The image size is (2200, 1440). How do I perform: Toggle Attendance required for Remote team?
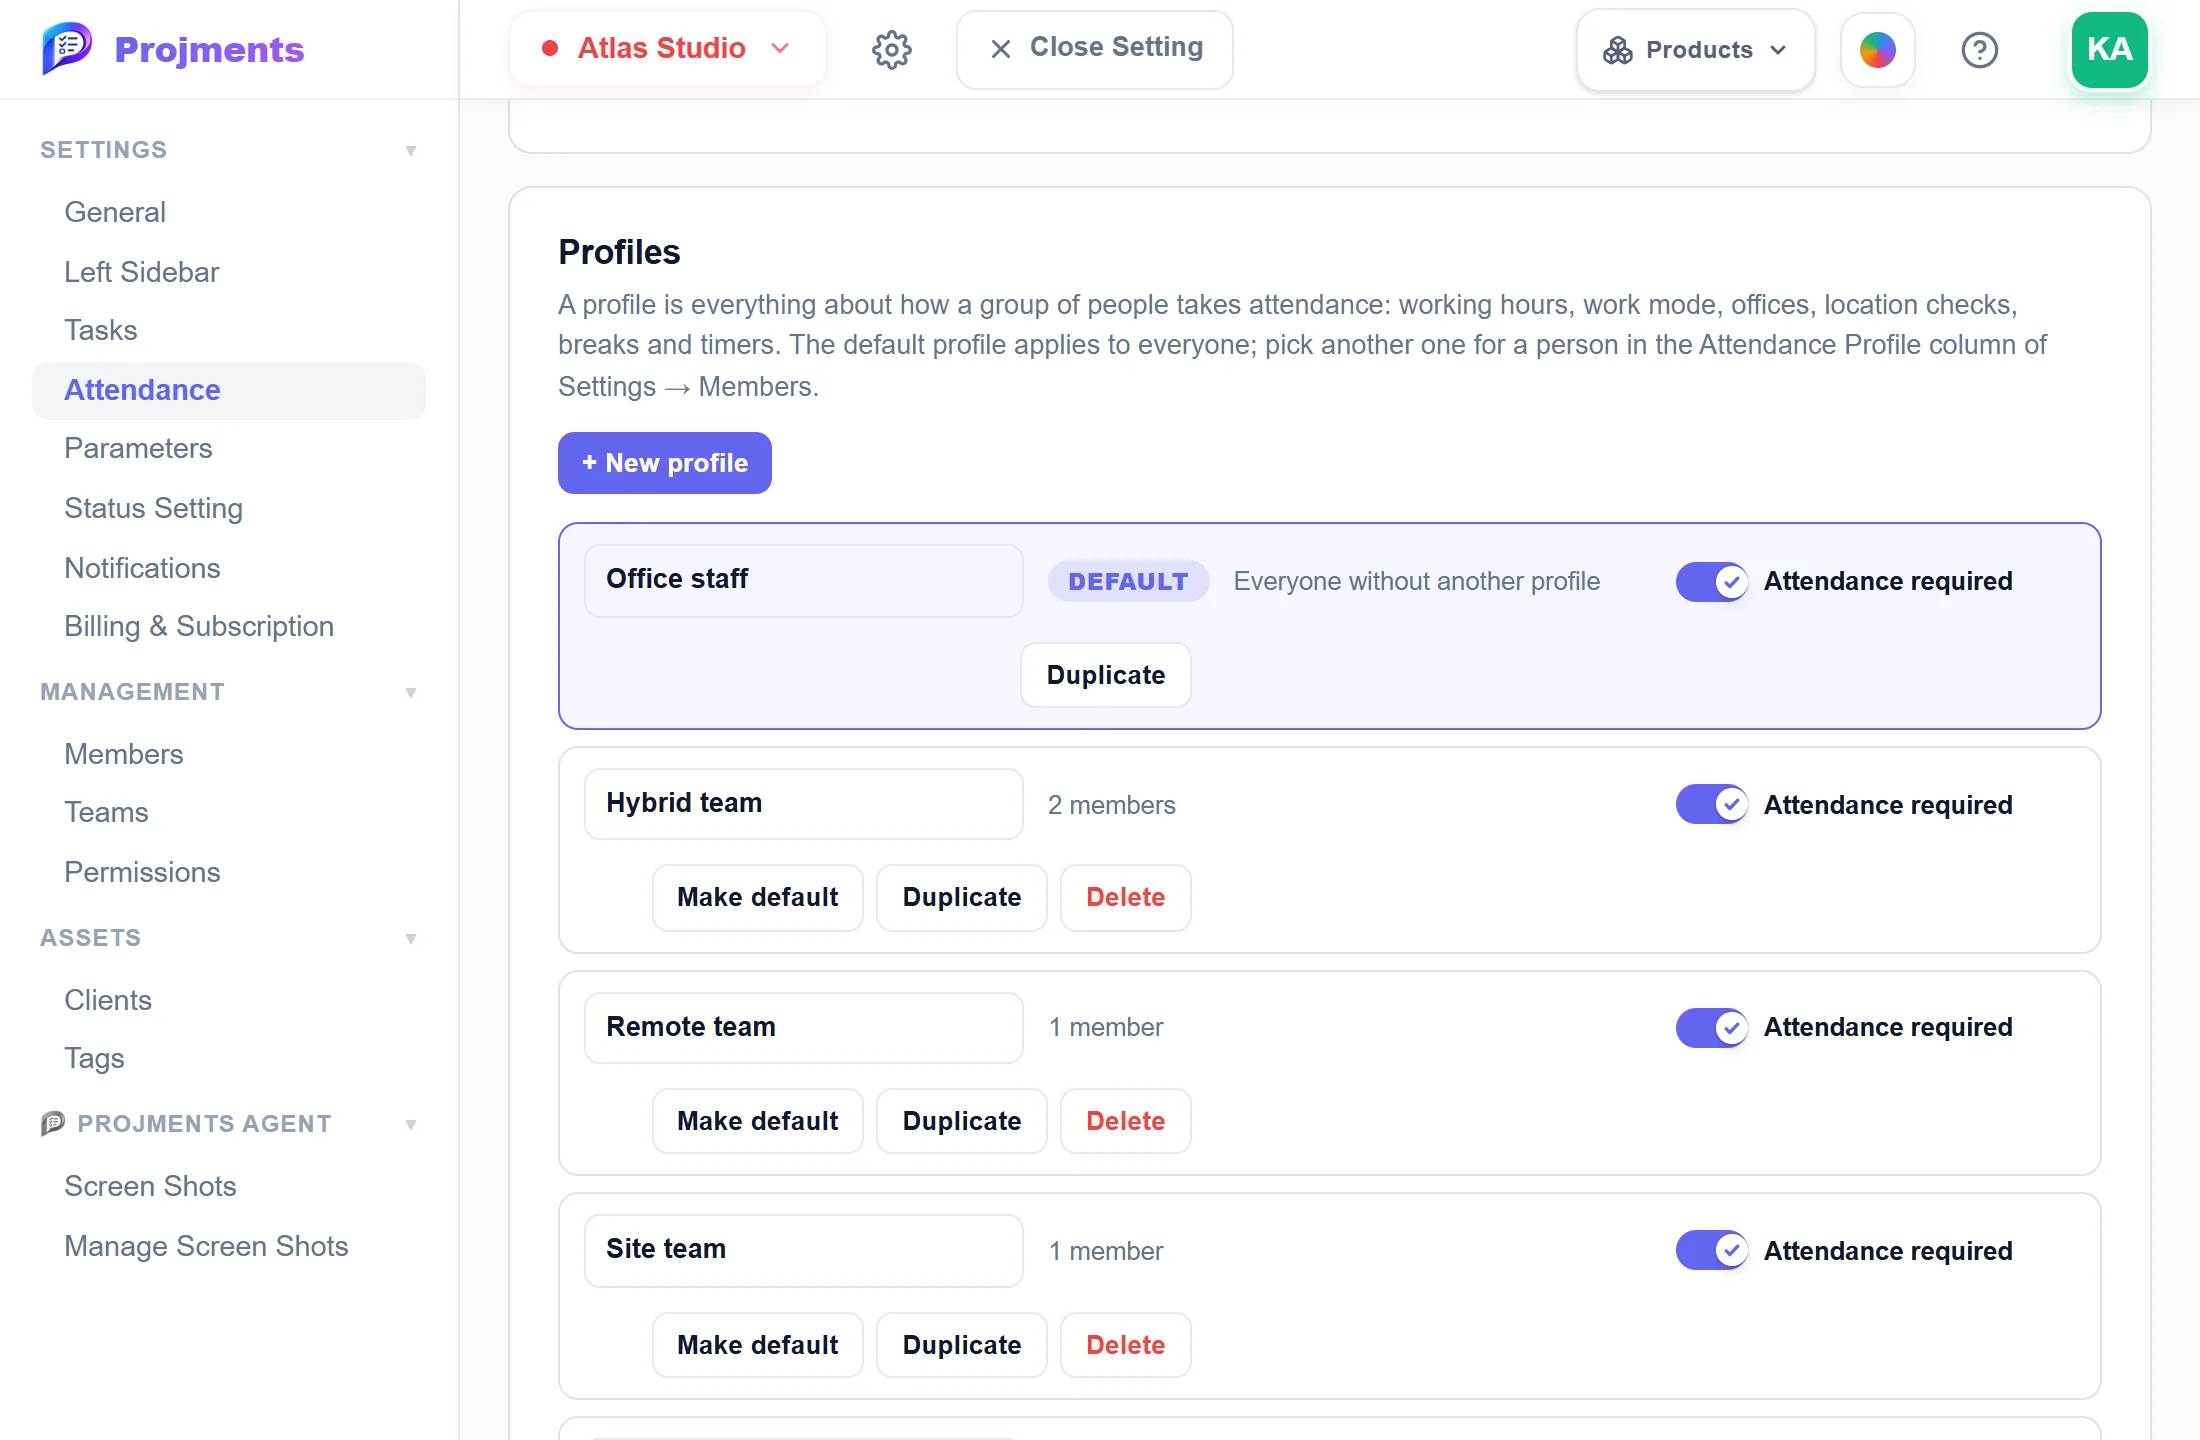point(1712,1027)
